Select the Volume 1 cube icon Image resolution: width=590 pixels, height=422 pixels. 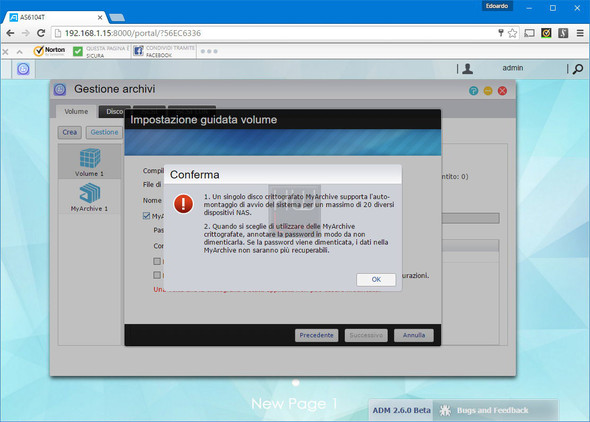click(x=90, y=158)
